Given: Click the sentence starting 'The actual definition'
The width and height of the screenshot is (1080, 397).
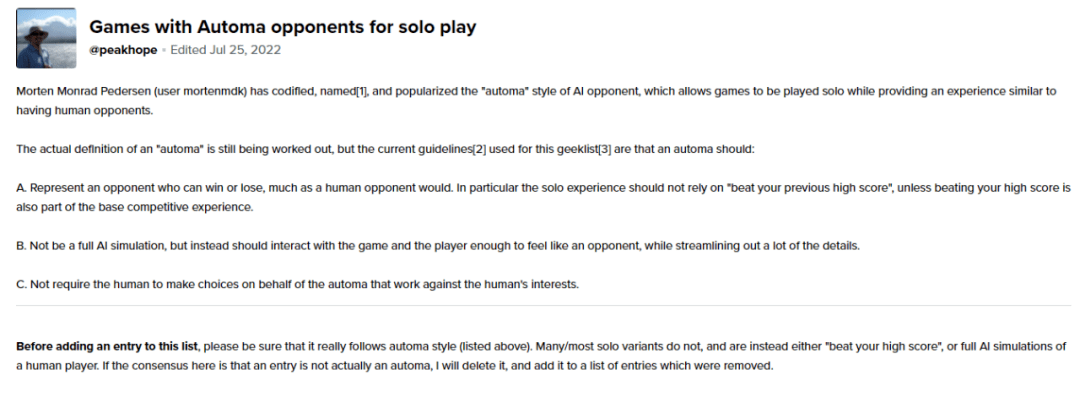Looking at the screenshot, I should tap(386, 149).
